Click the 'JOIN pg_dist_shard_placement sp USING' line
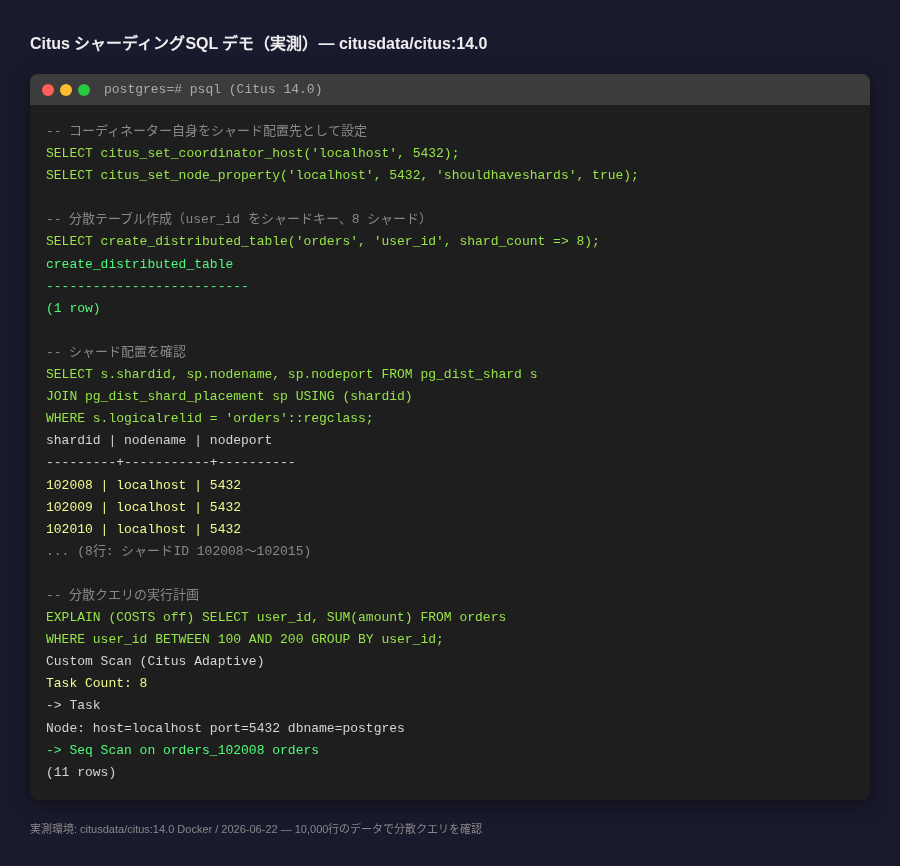Viewport: 900px width, 866px height. [229, 396]
